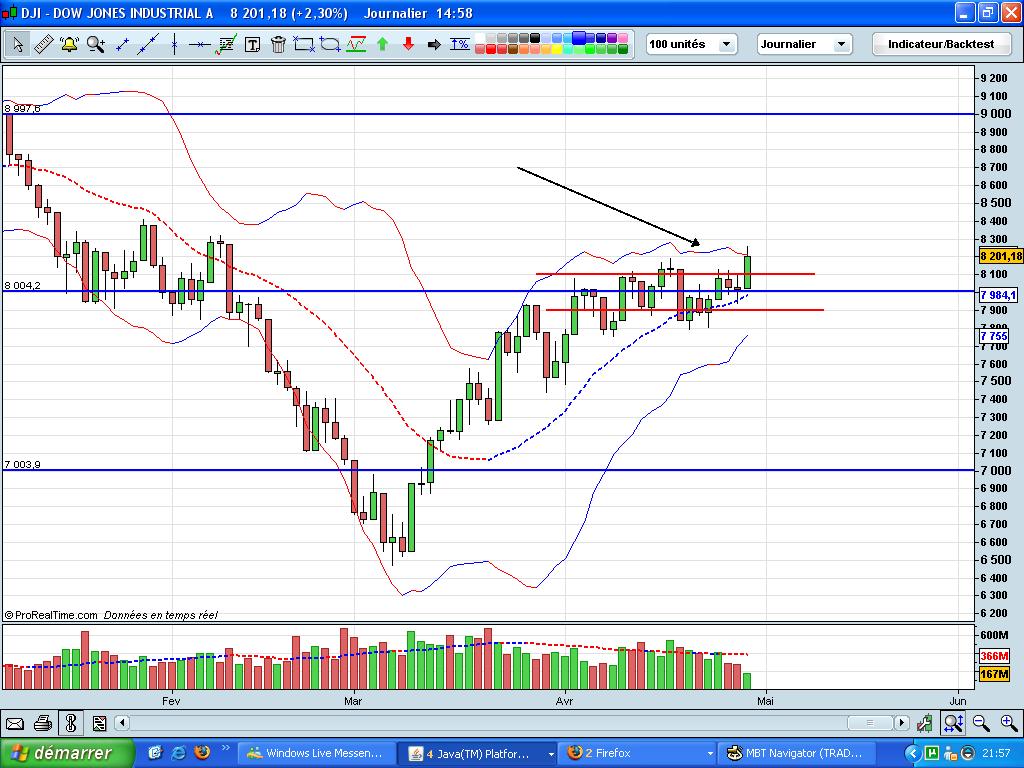Click the 7 984,1 price label
Screen dimensions: 1024x768
[x=998, y=295]
